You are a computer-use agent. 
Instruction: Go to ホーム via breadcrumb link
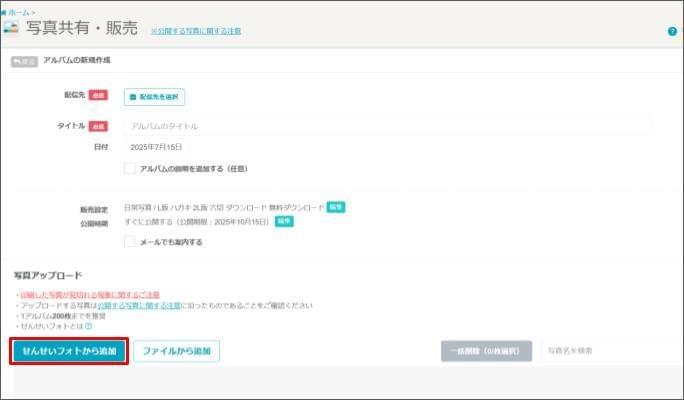19,11
